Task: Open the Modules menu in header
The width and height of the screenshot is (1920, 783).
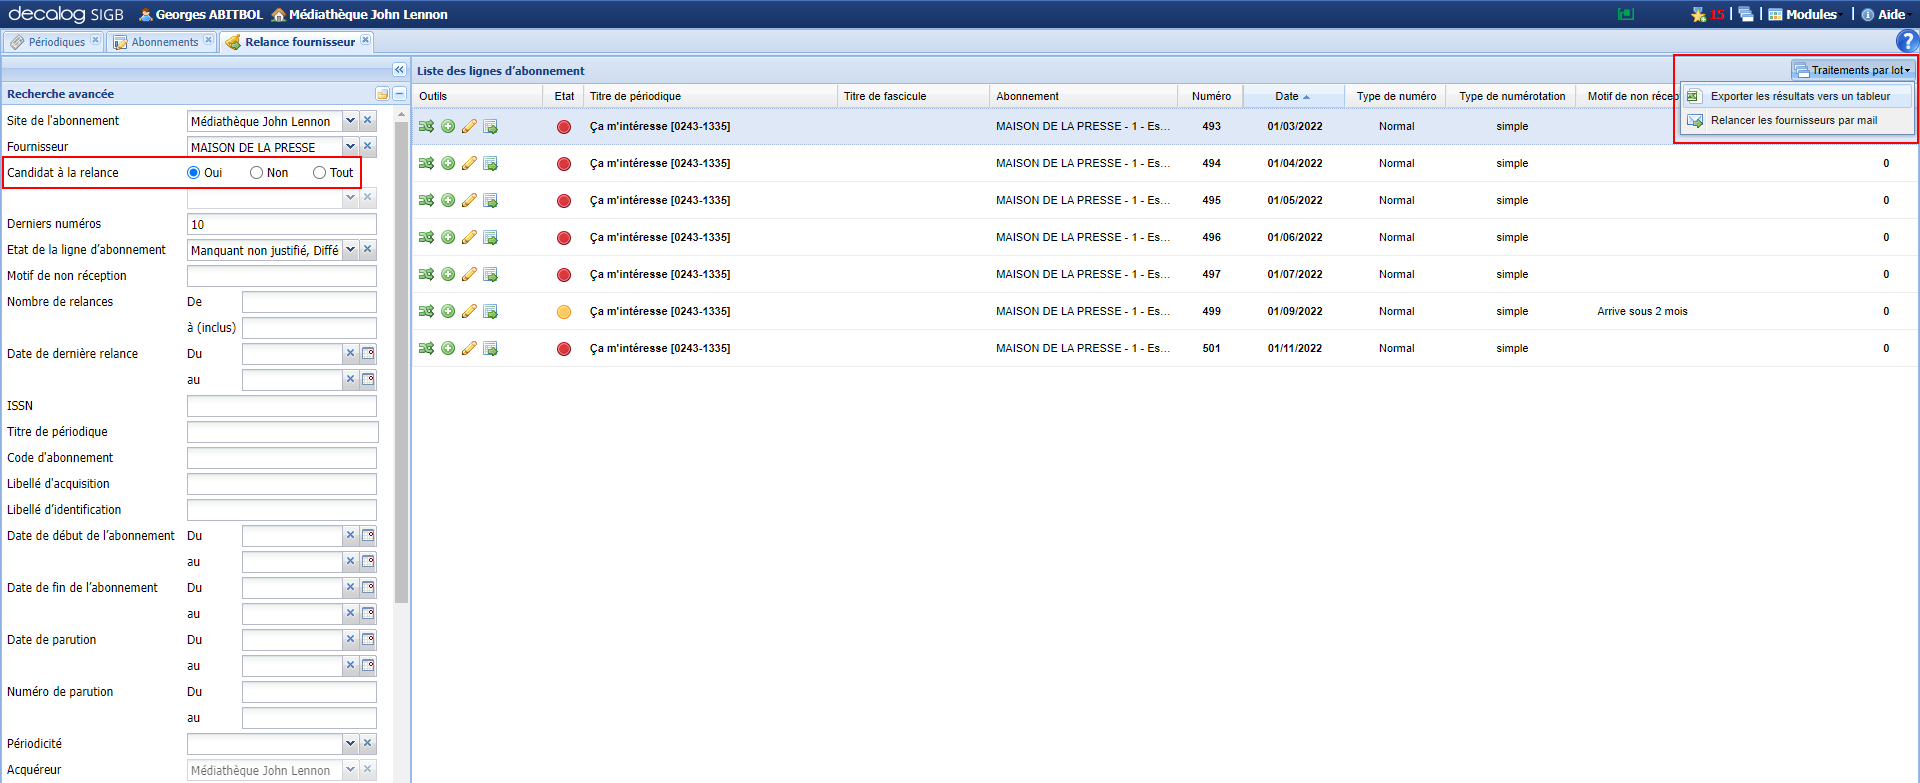Action: pos(1803,14)
